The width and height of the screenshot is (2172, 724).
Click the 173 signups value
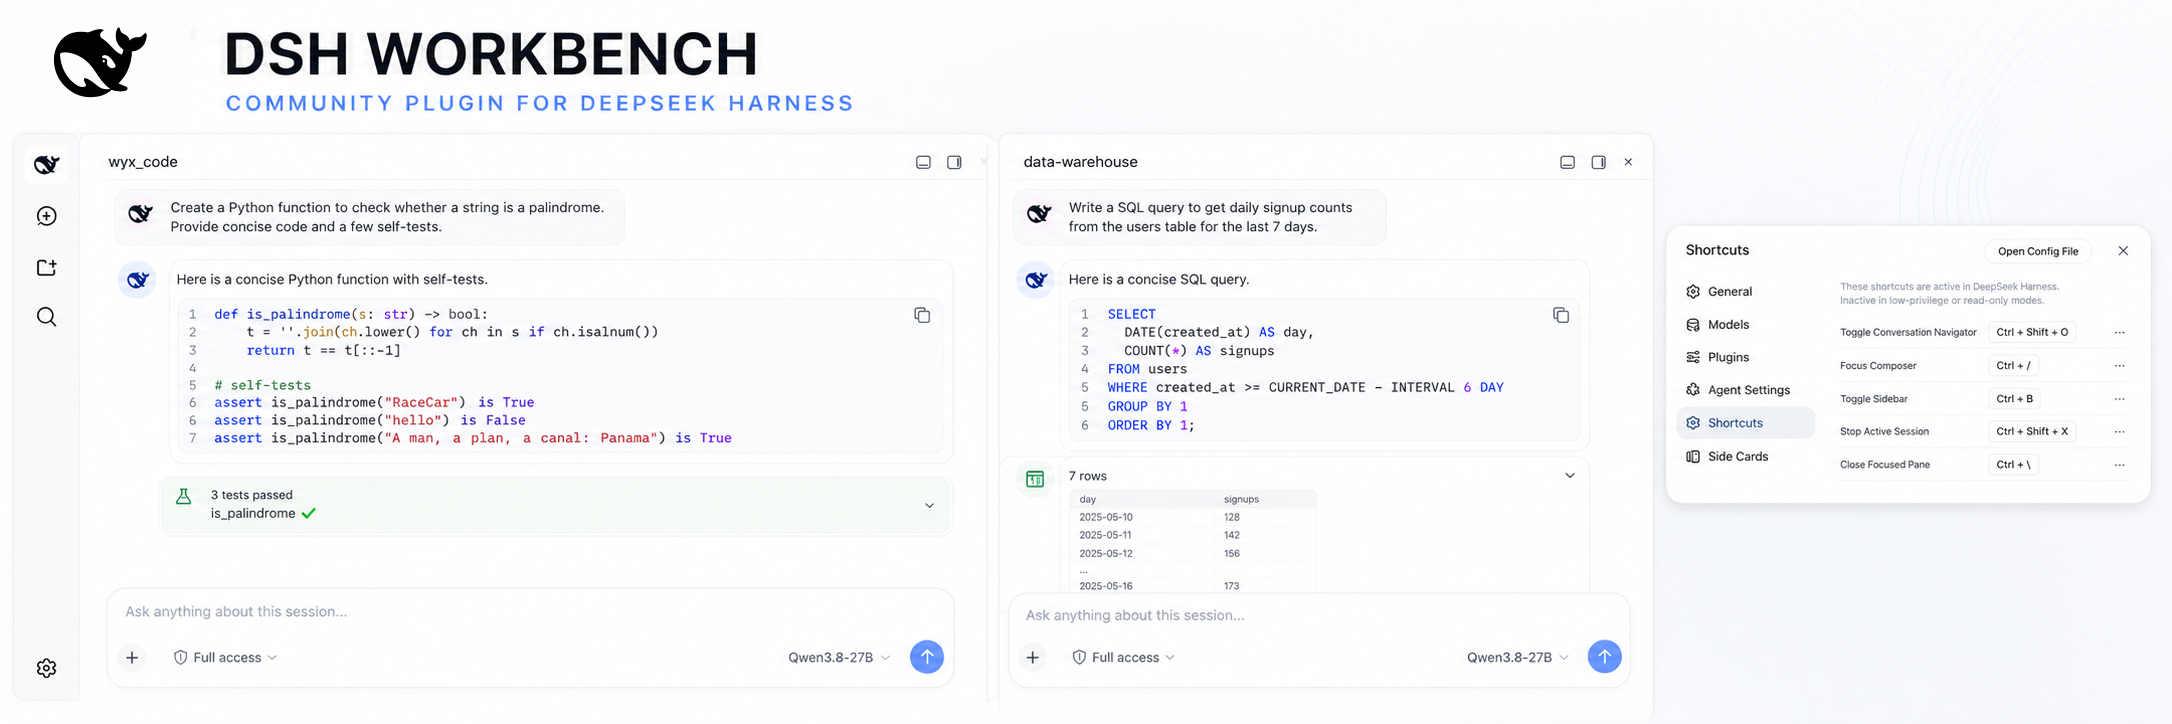(x=1232, y=587)
